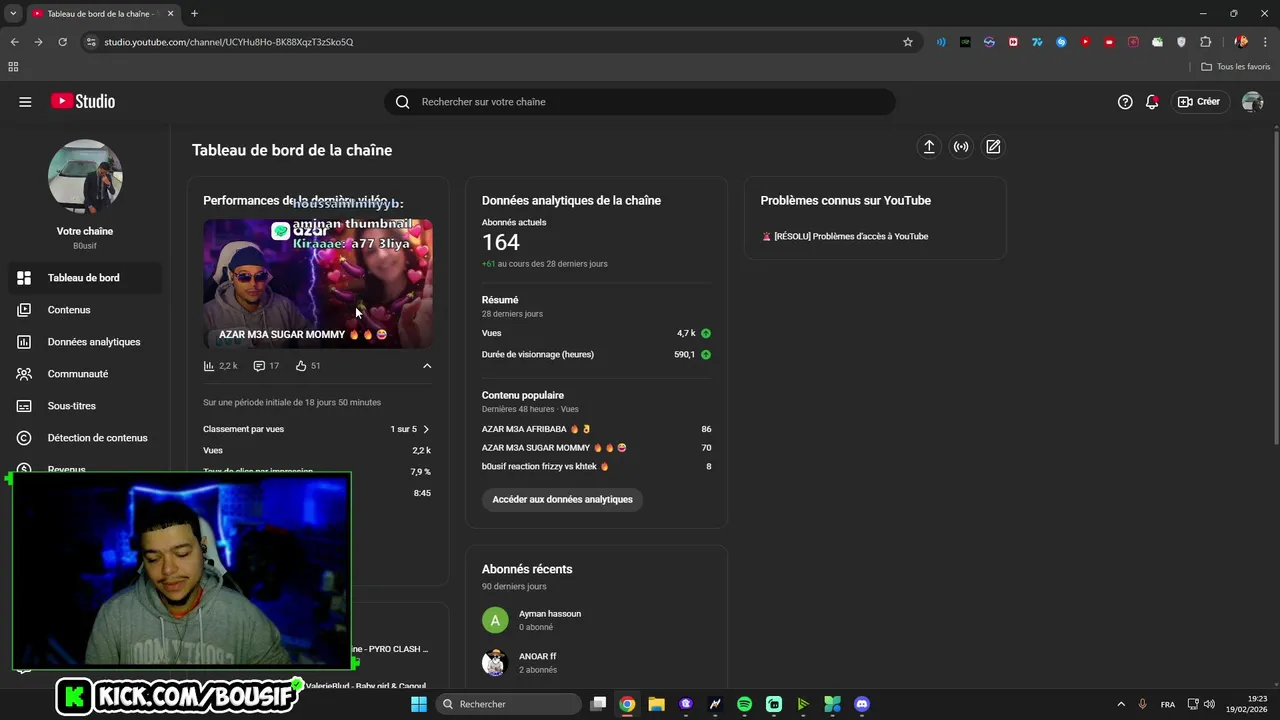
Task: Click the 164 current subscribers count
Action: [501, 243]
